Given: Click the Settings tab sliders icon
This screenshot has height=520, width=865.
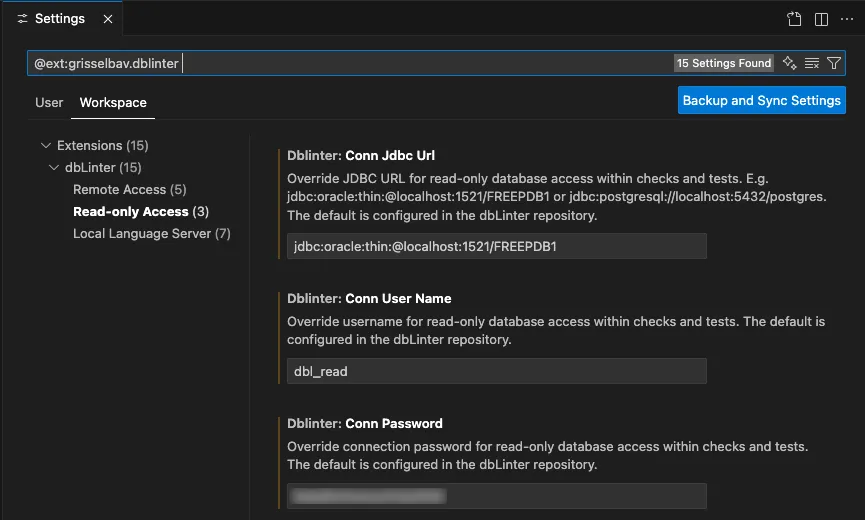Looking at the screenshot, I should click(x=22, y=19).
